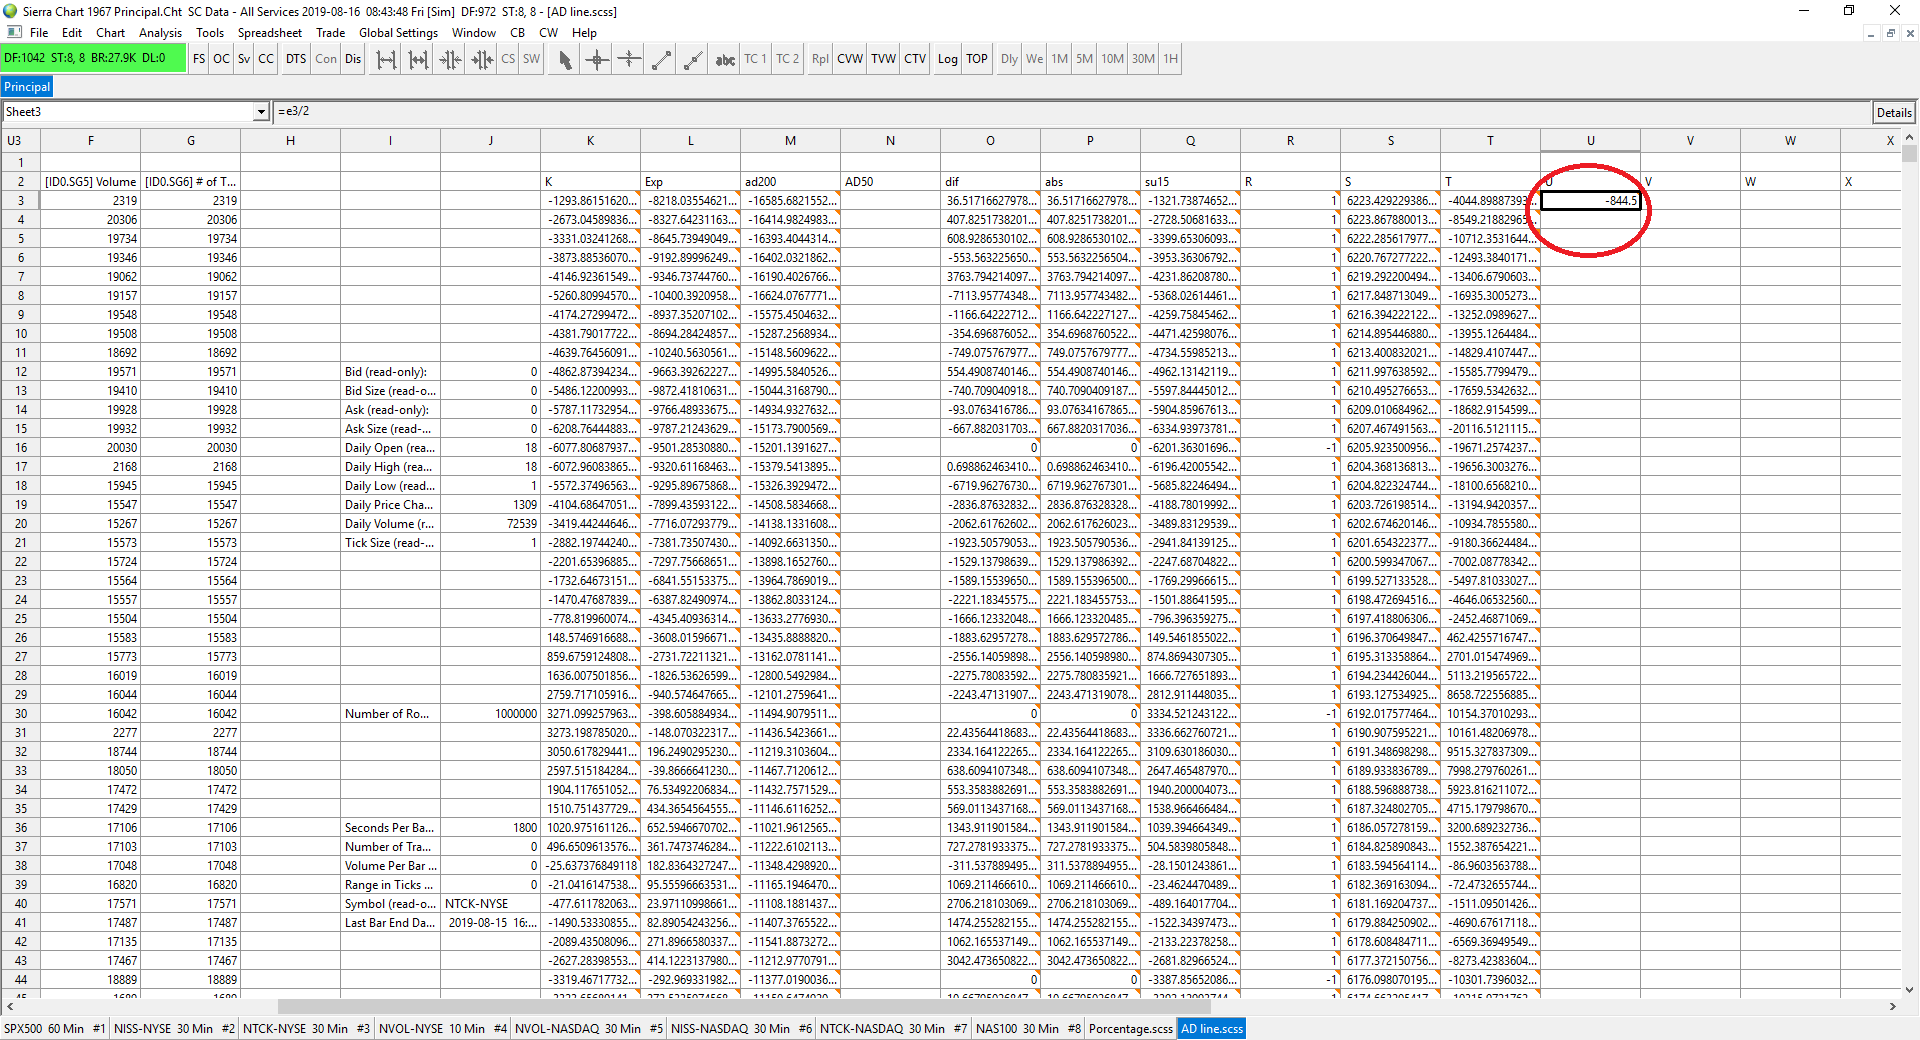Viewport: 1920px width, 1040px height.
Task: Click the cell showing 1000000
Action: pyautogui.click(x=490, y=714)
